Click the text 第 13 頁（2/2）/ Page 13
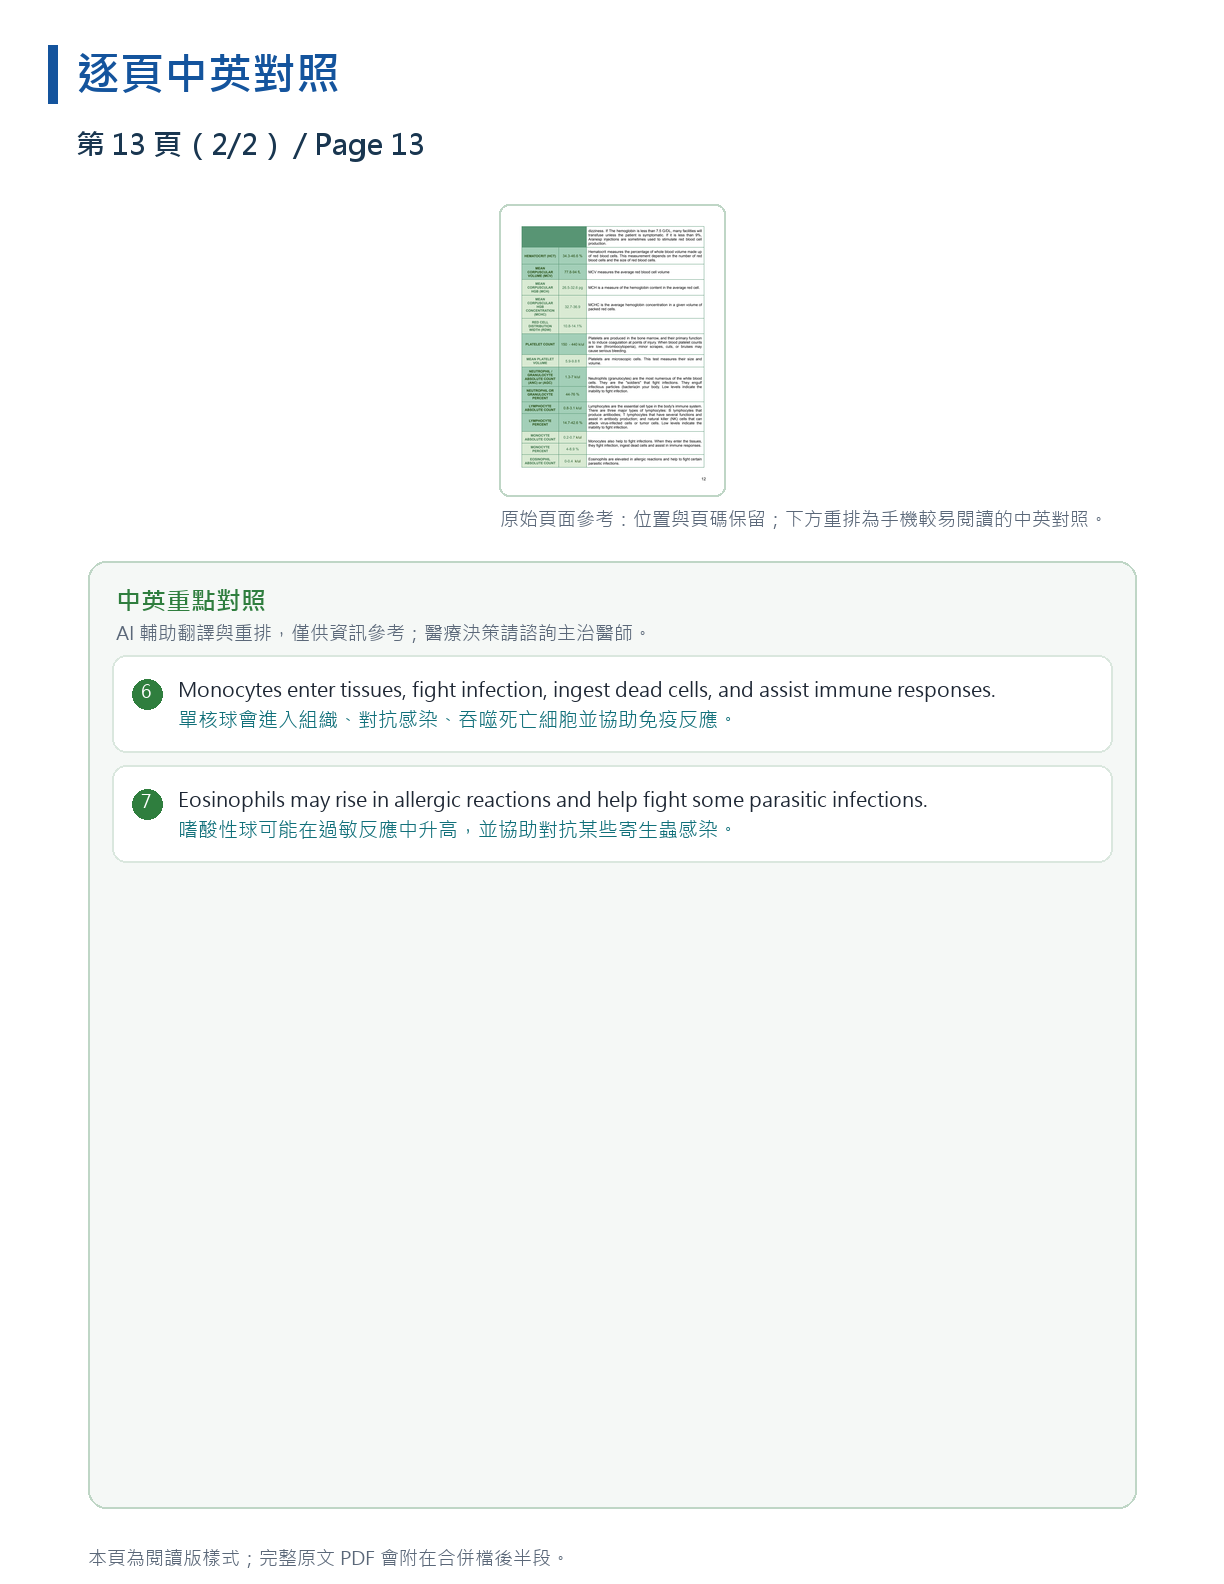1224x1584 pixels. pyautogui.click(x=250, y=145)
